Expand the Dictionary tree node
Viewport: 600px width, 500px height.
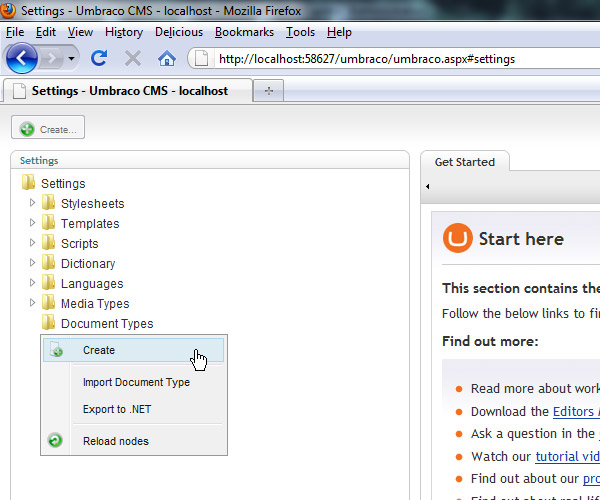33,262
